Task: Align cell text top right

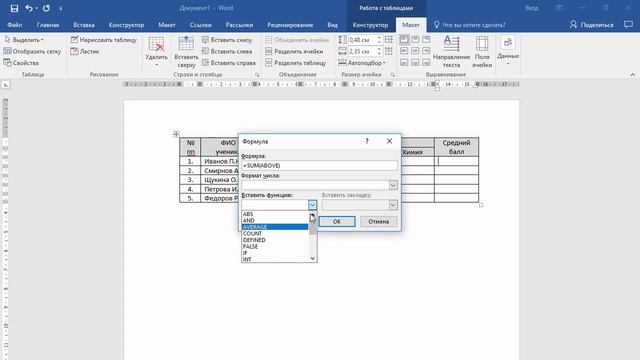Action: pos(426,40)
